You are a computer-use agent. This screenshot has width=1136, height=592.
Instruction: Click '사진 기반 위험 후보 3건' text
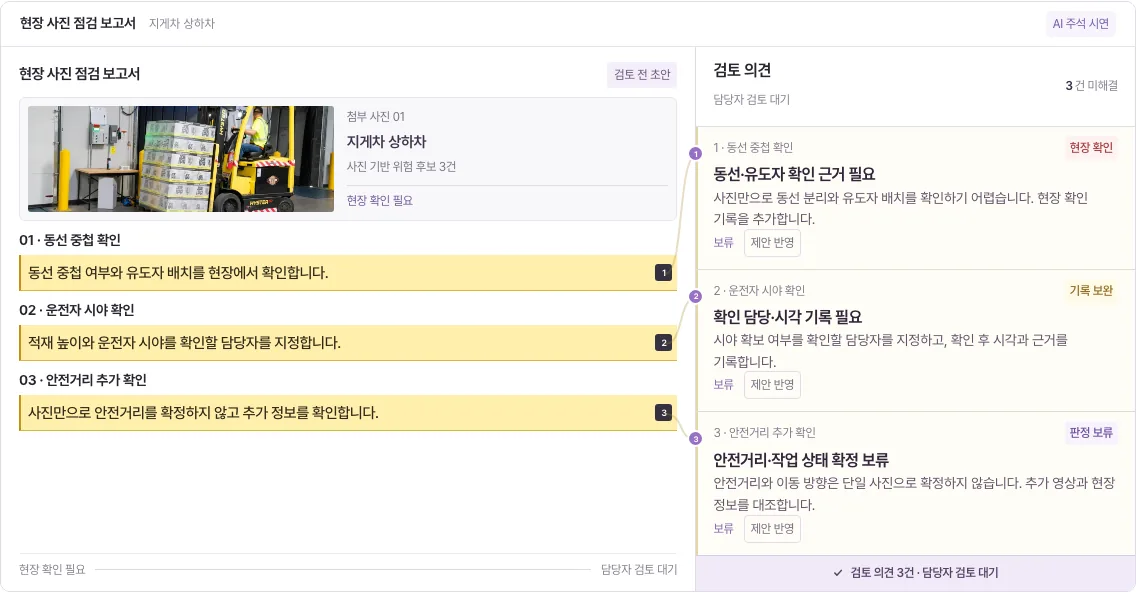401,167
